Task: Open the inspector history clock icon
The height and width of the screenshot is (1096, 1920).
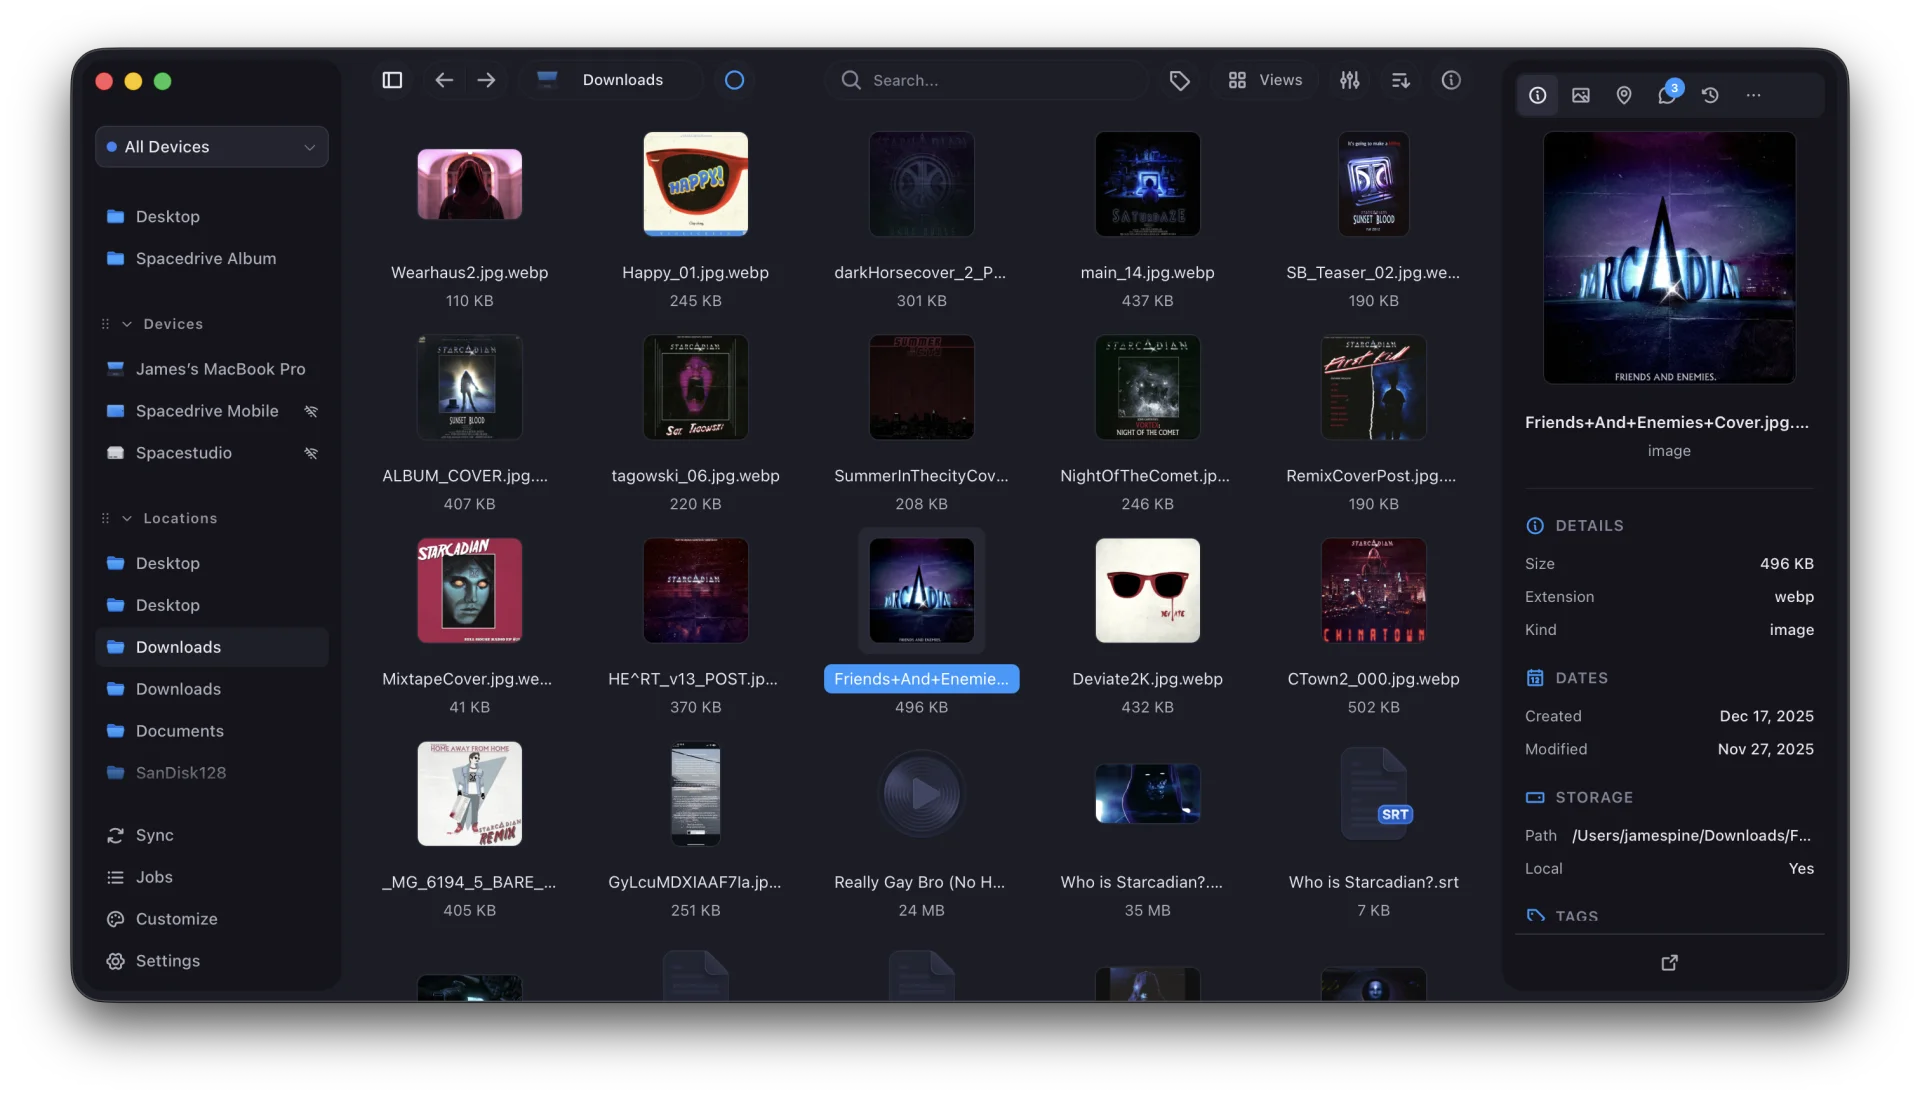Action: tap(1710, 95)
